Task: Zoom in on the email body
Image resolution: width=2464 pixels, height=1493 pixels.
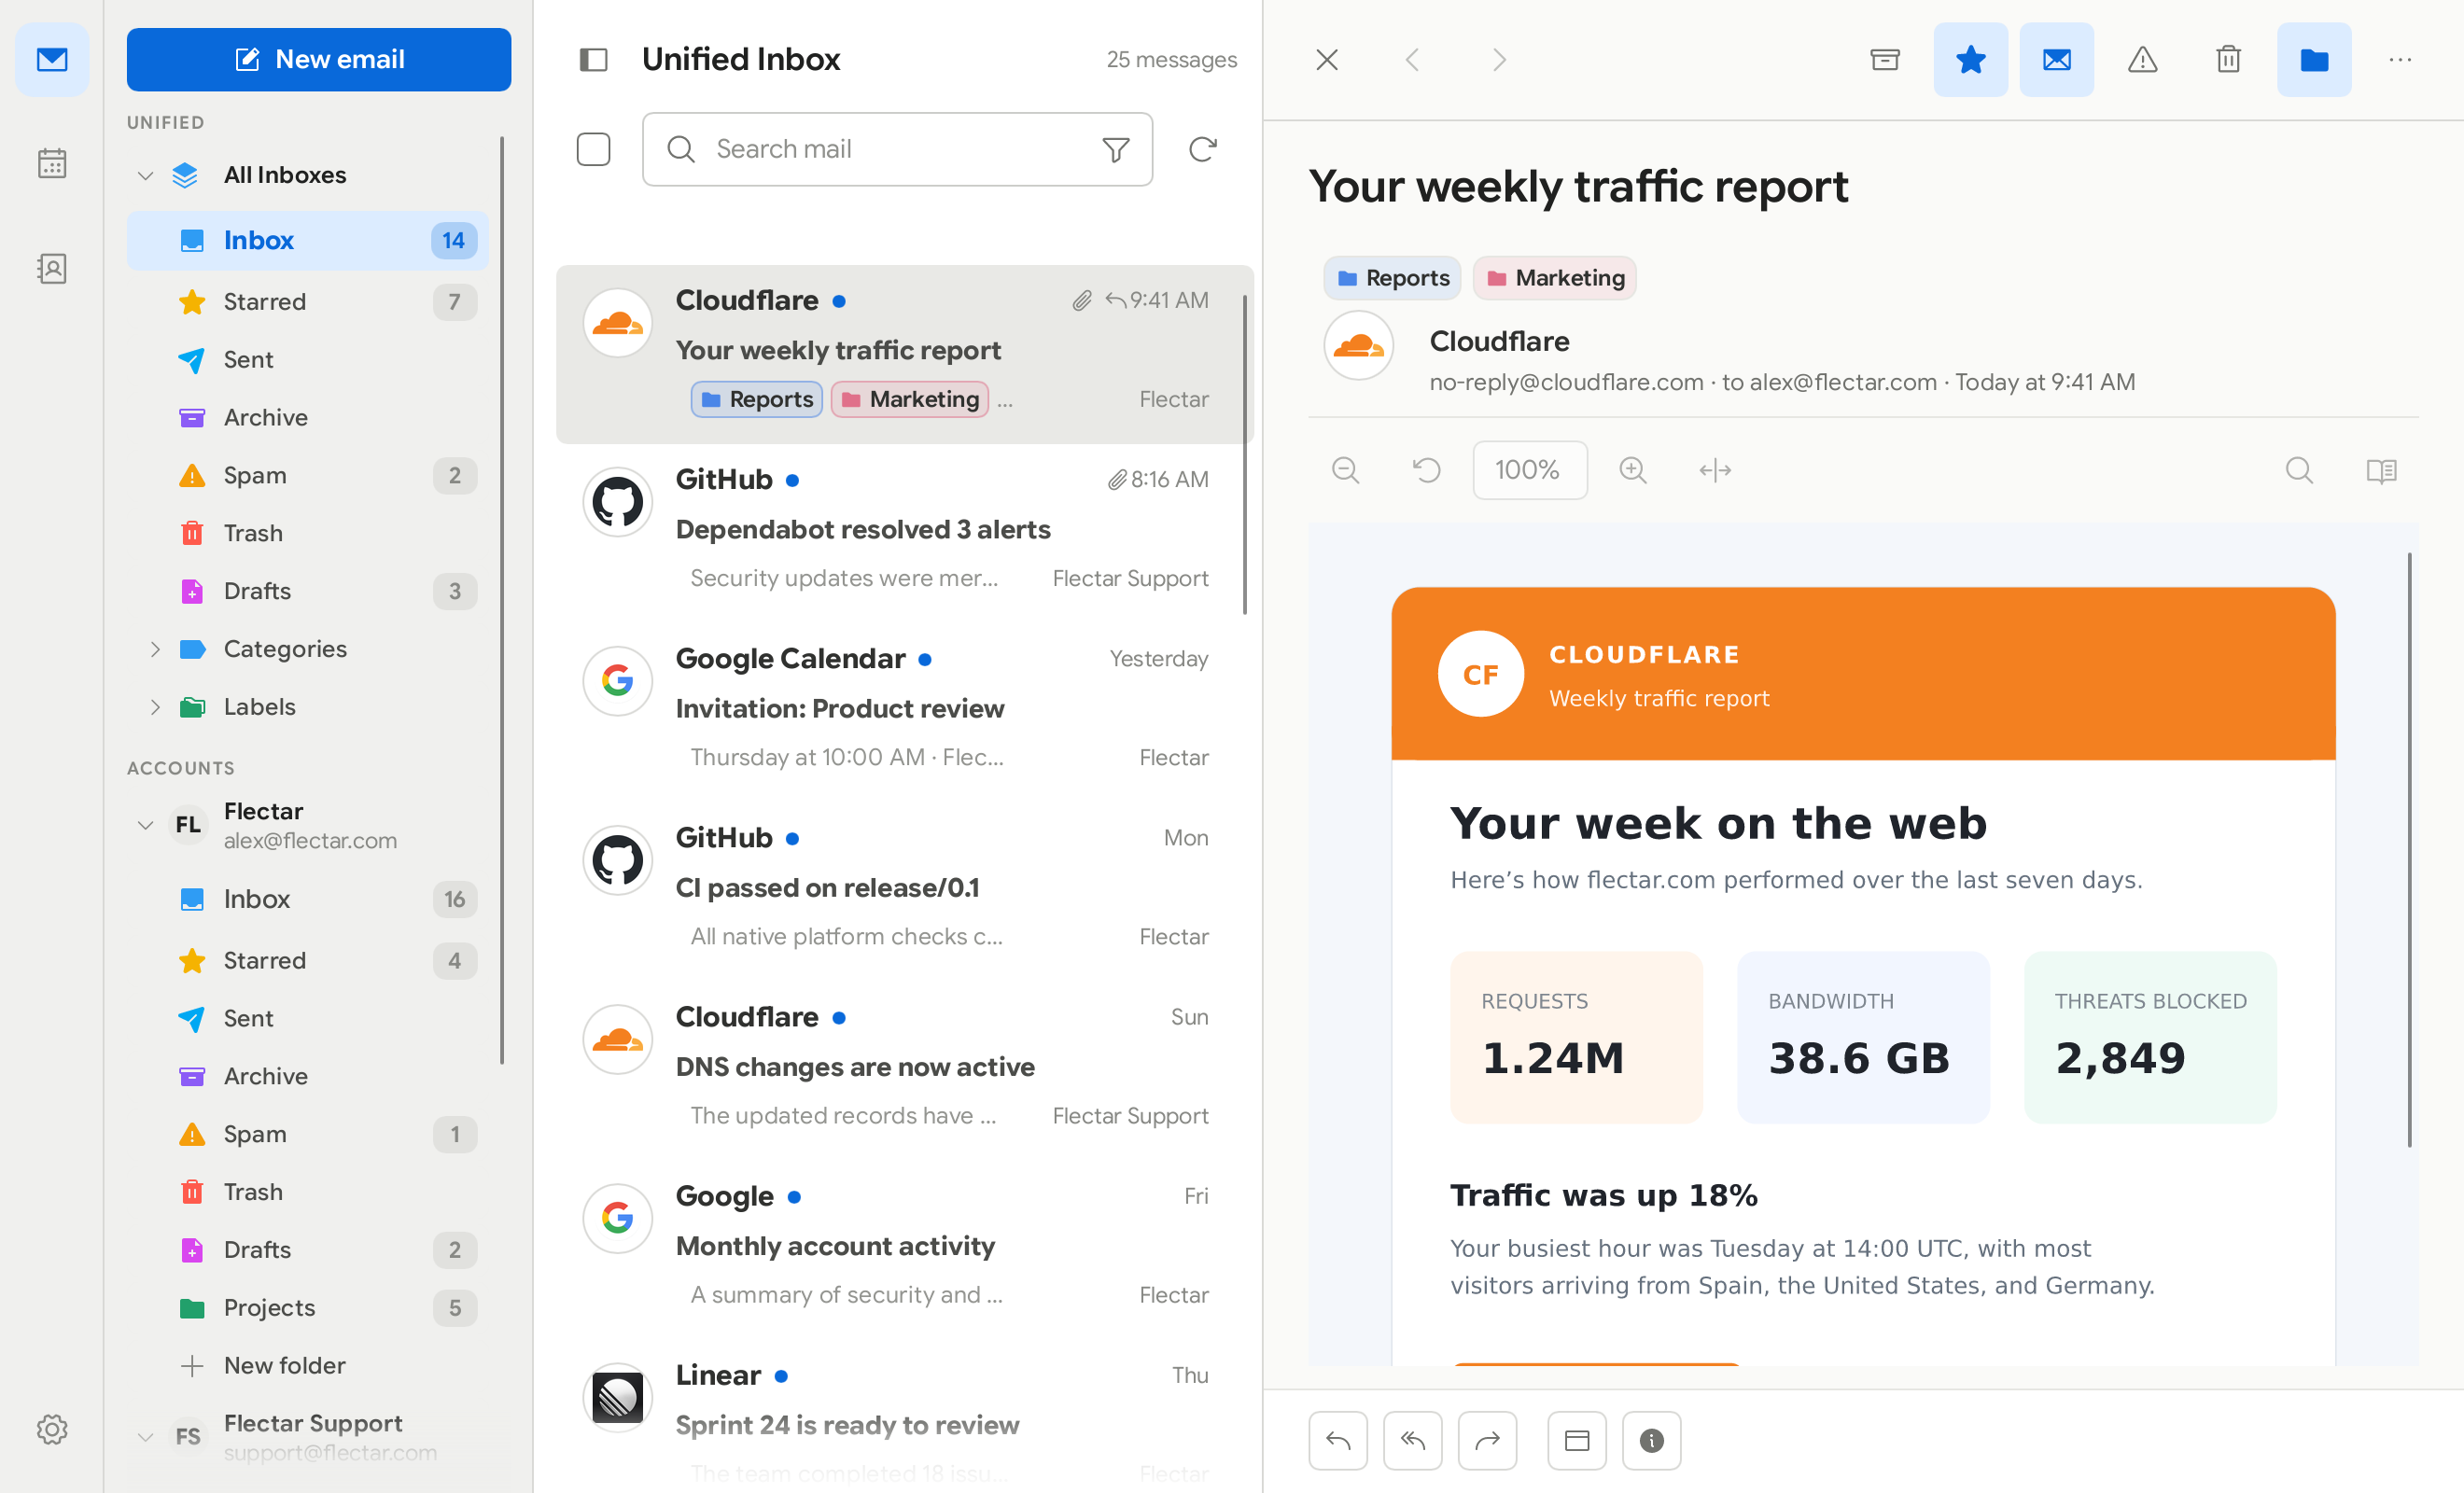Action: pyautogui.click(x=1633, y=470)
